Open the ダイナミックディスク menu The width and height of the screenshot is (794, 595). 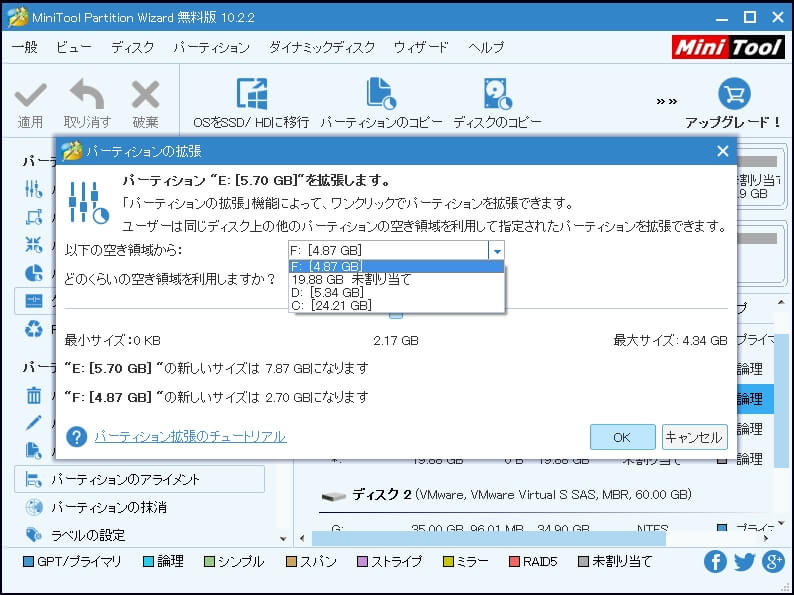[x=322, y=48]
